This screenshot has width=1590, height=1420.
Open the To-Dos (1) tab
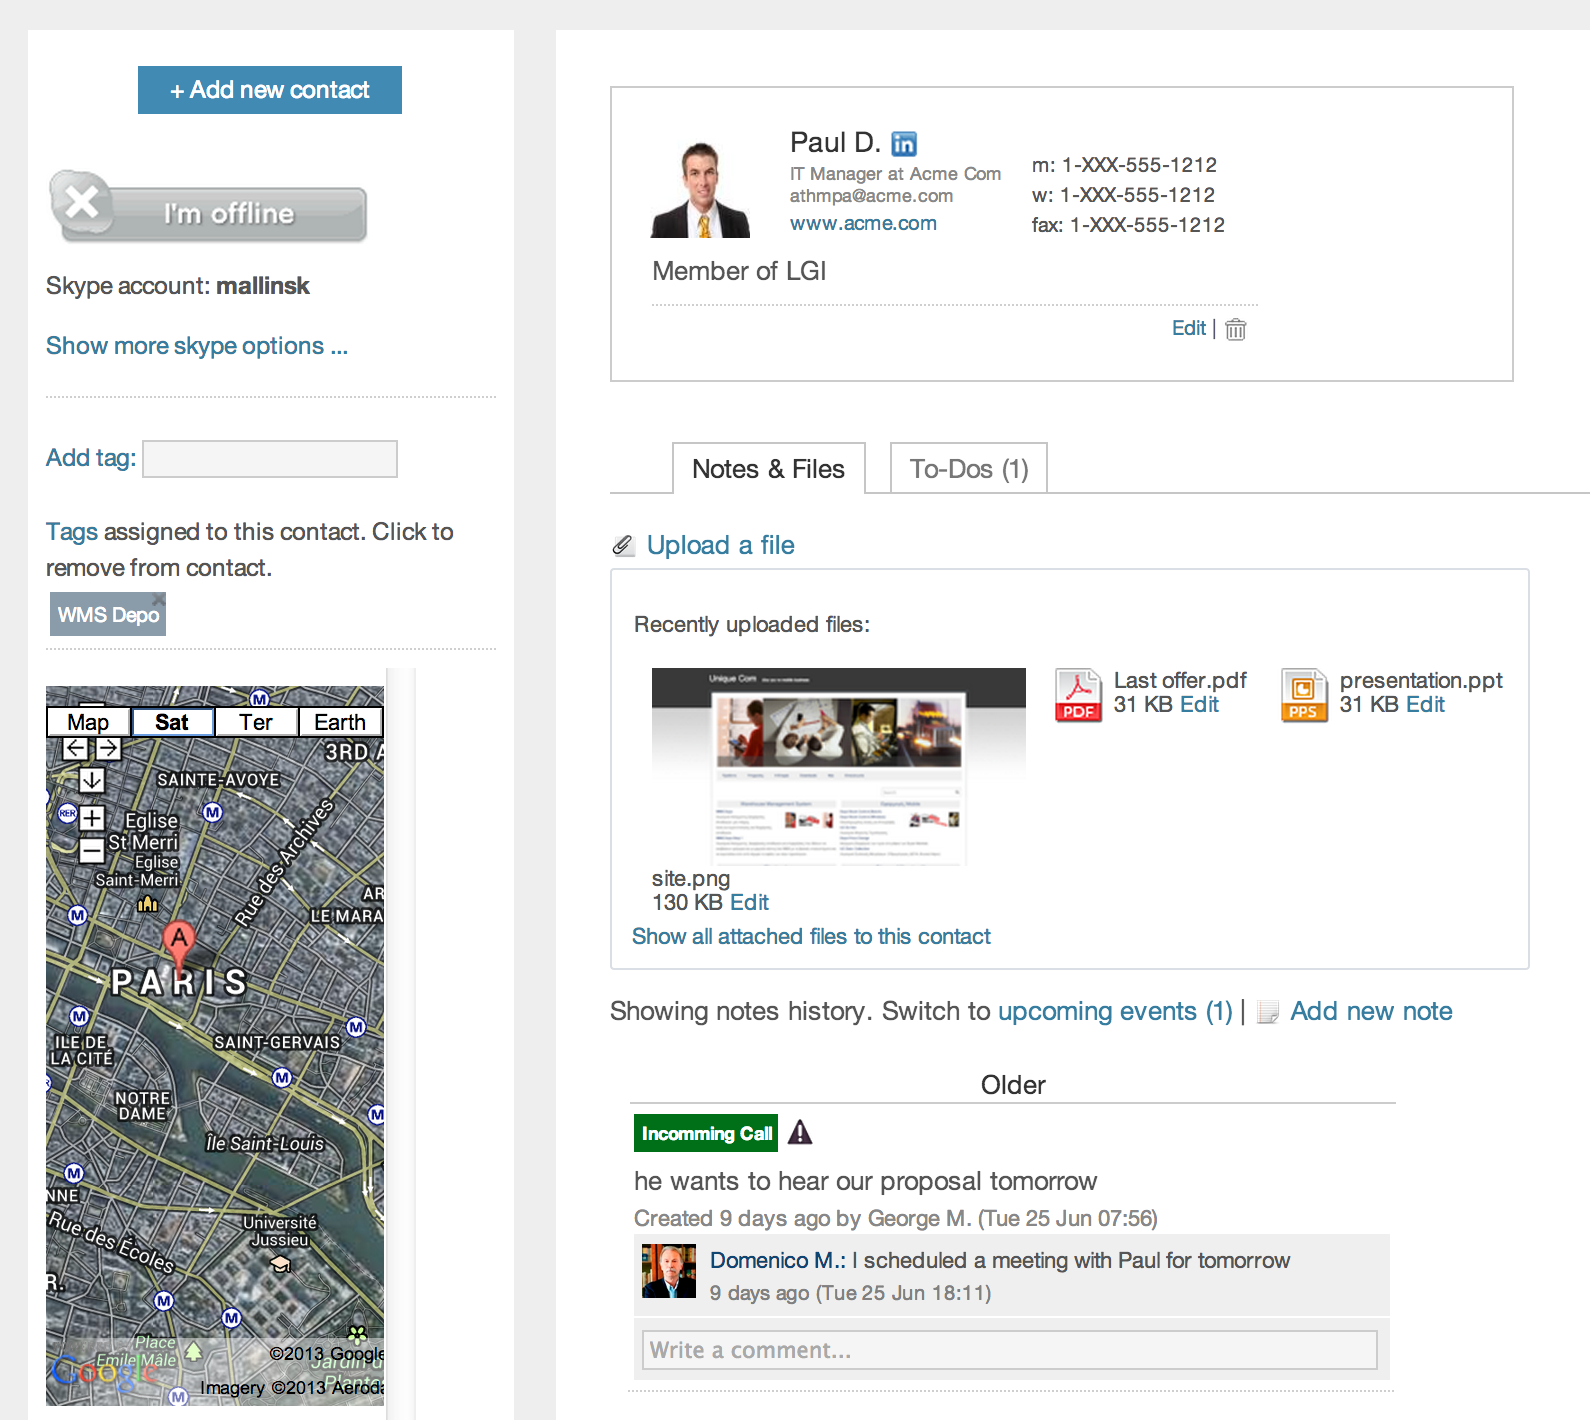tap(968, 469)
